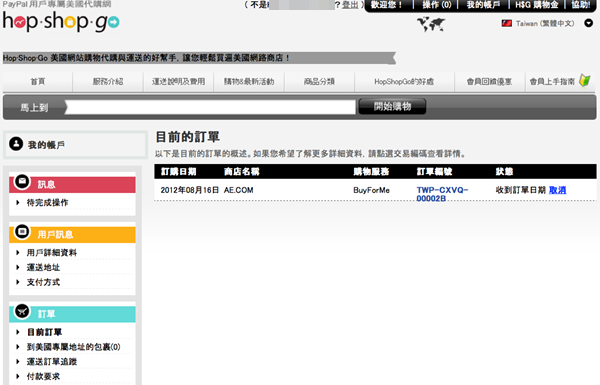The height and width of the screenshot is (385, 600).
Task: Click the arrow beside 支付方式
Action: [18, 282]
